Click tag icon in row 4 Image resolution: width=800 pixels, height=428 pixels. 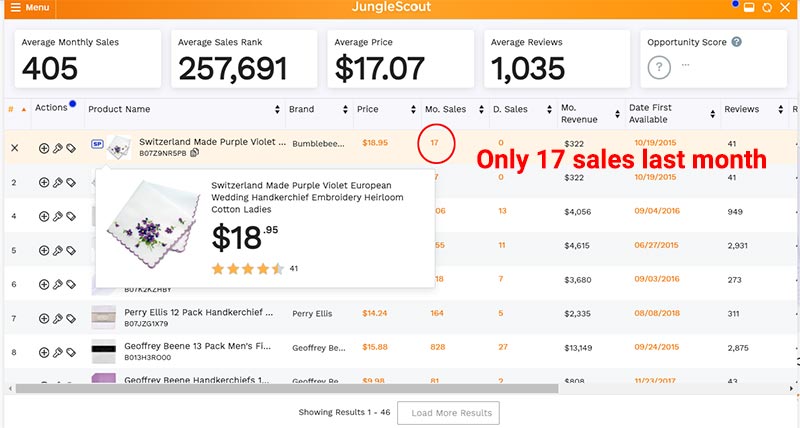71,216
